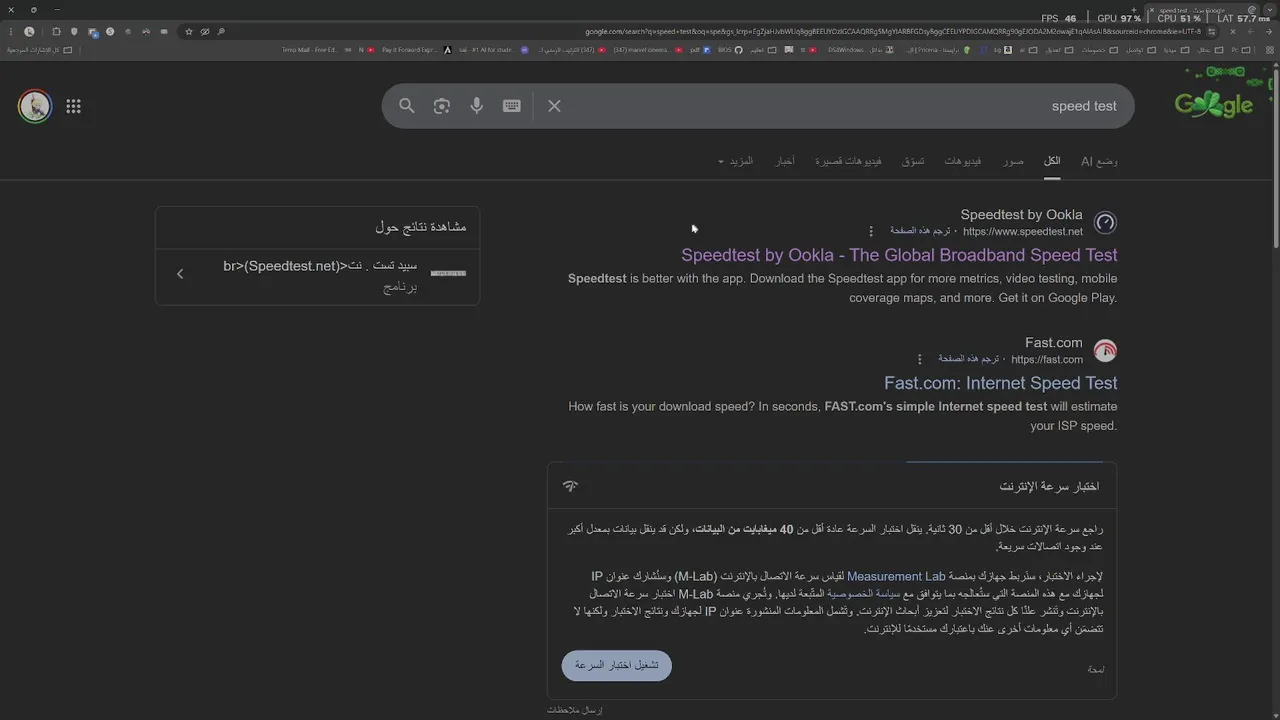The height and width of the screenshot is (720, 1280).
Task: Click the shield extension icon in toolbar
Action: click(74, 32)
